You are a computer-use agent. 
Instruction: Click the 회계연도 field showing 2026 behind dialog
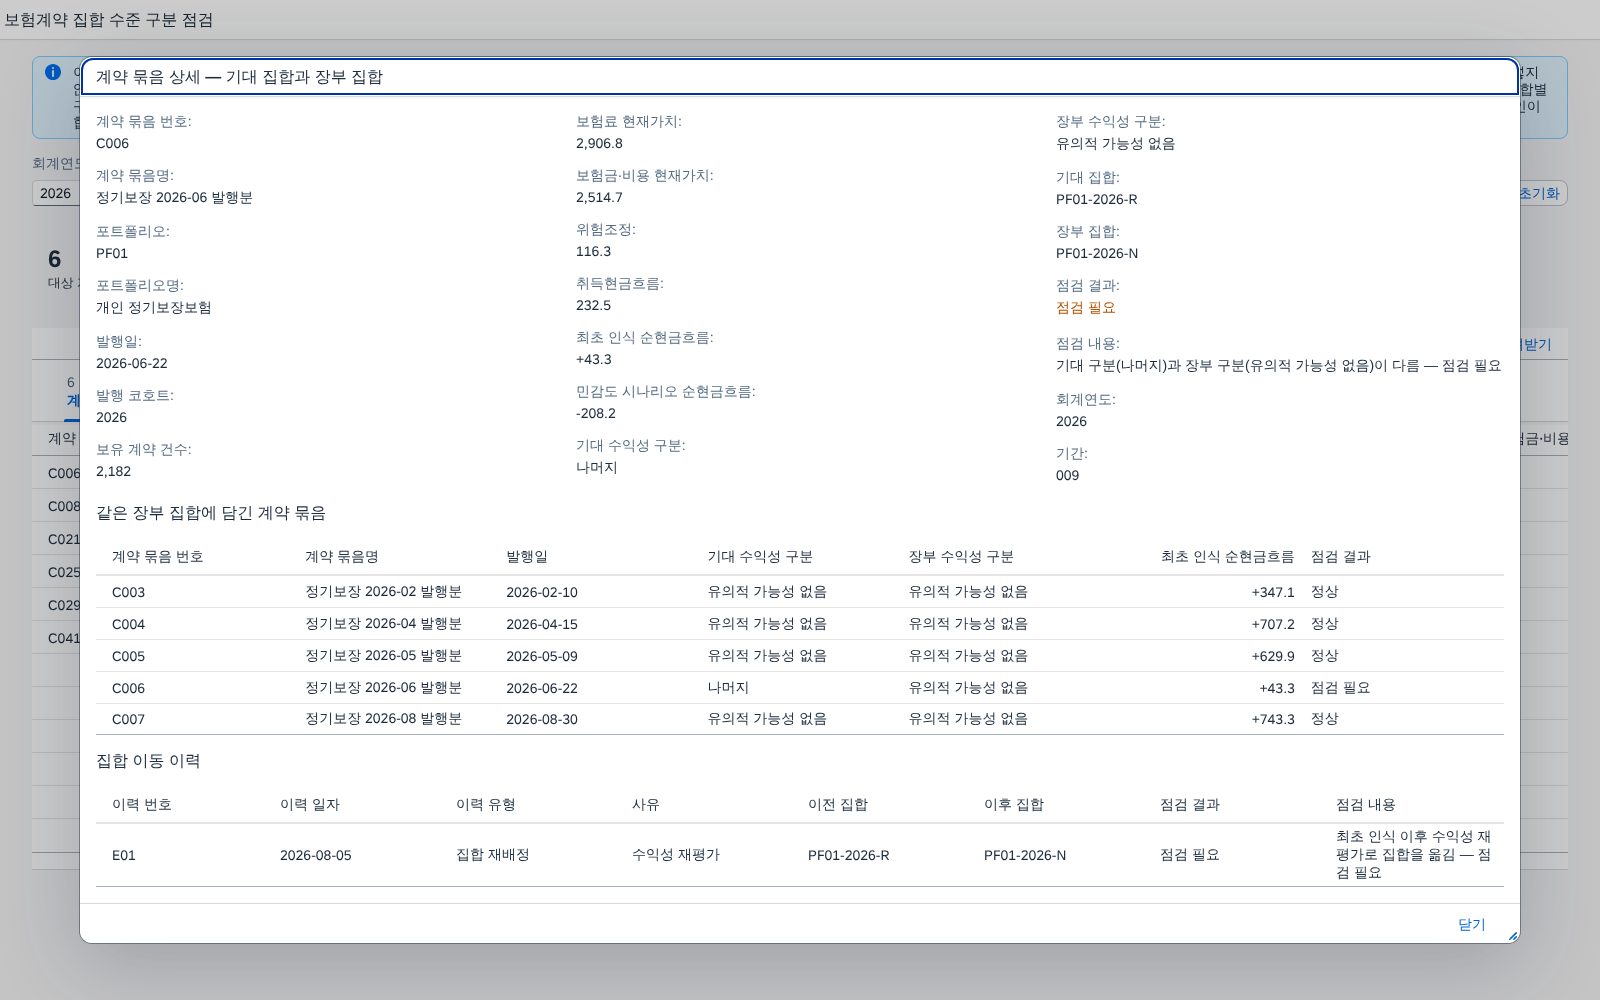tap(56, 193)
